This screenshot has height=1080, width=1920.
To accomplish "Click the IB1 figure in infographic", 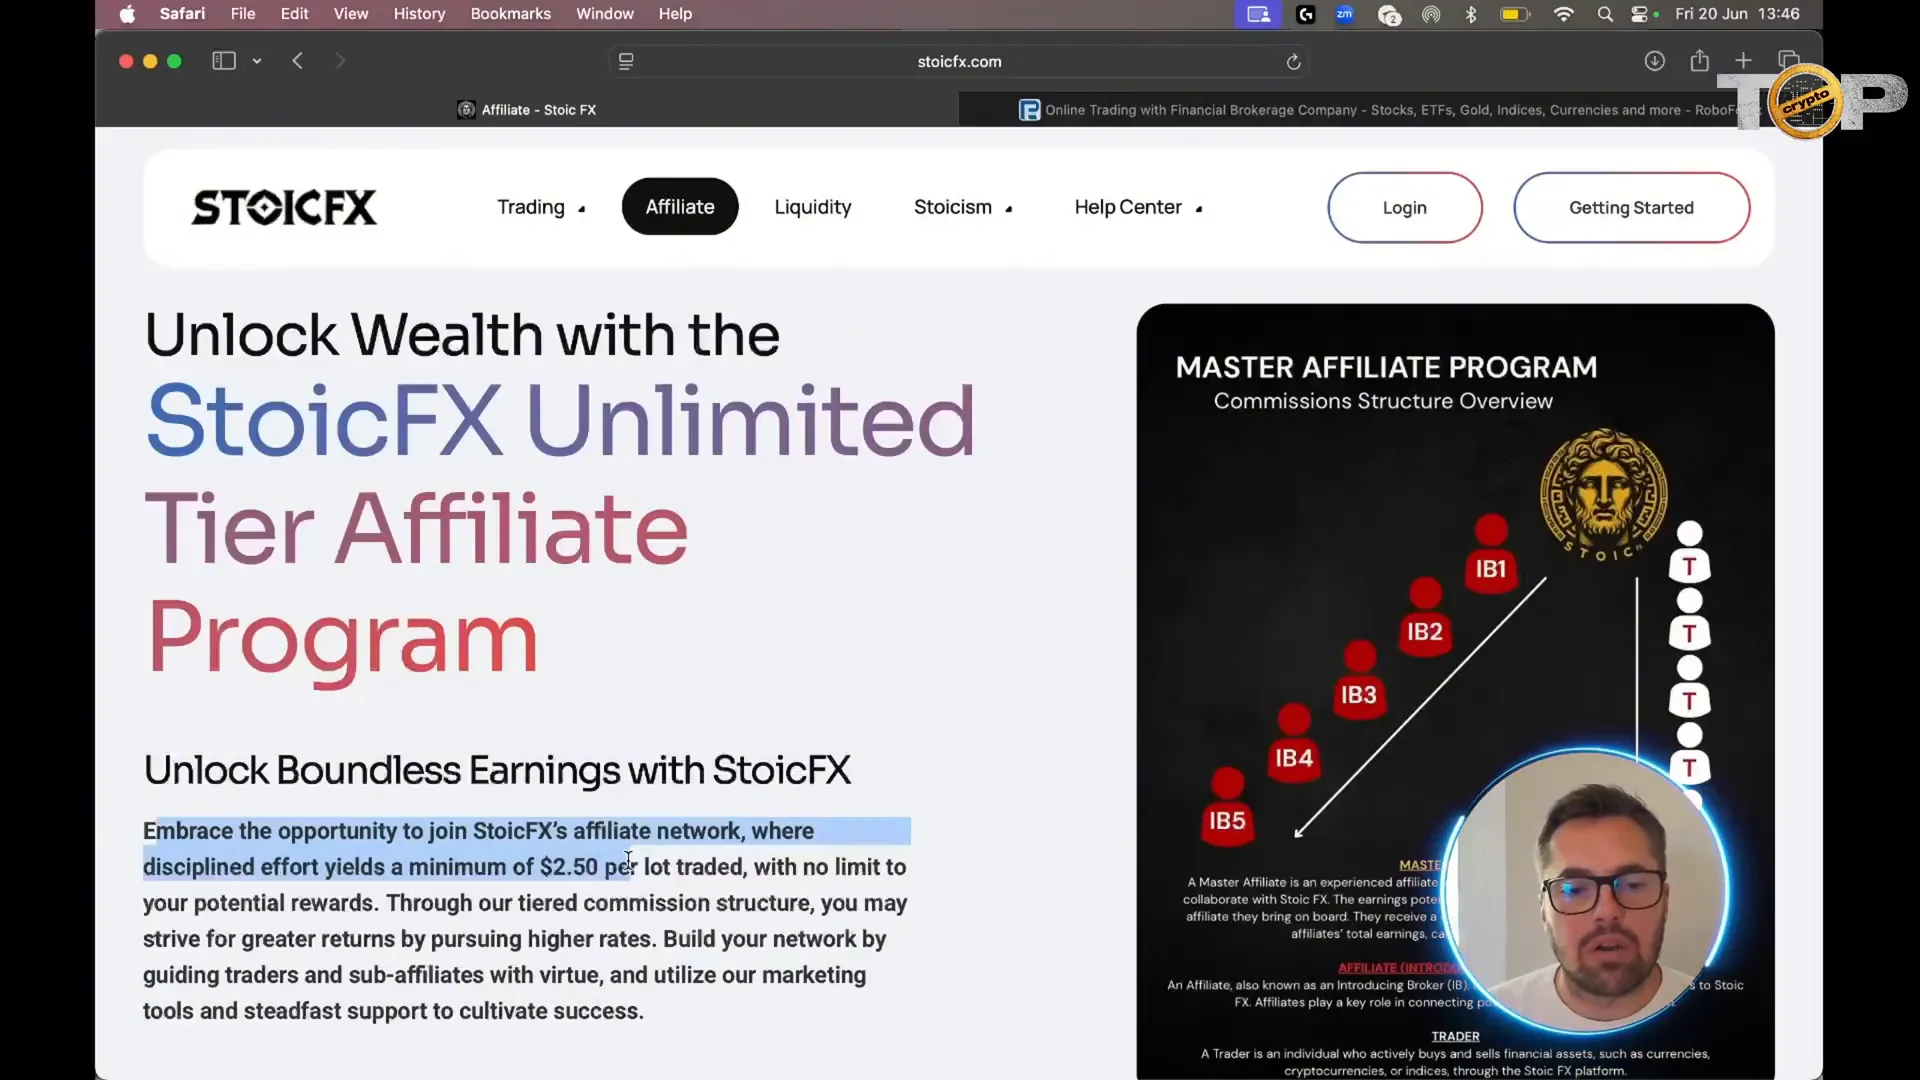I will (x=1491, y=553).
